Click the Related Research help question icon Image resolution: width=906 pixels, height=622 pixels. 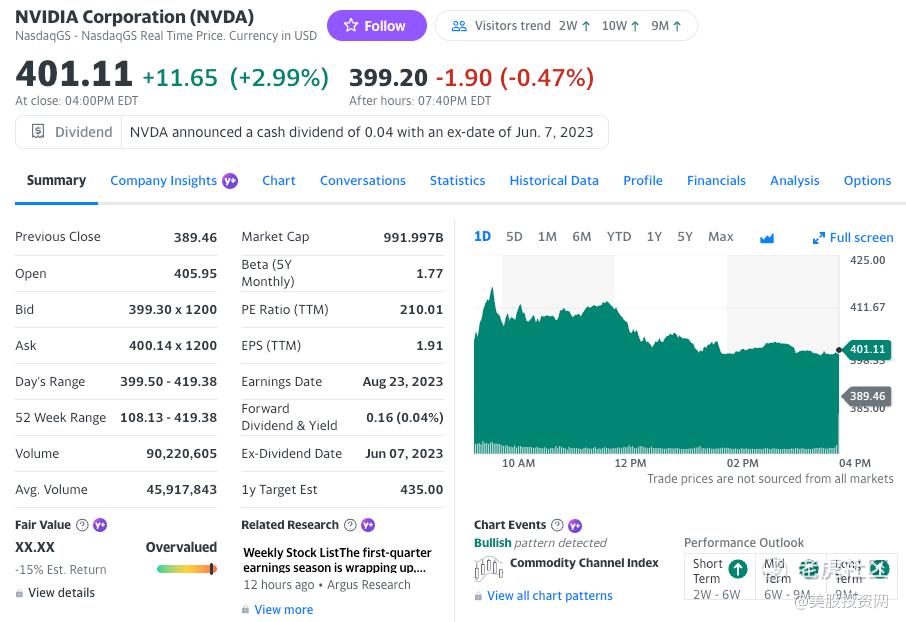tap(350, 525)
